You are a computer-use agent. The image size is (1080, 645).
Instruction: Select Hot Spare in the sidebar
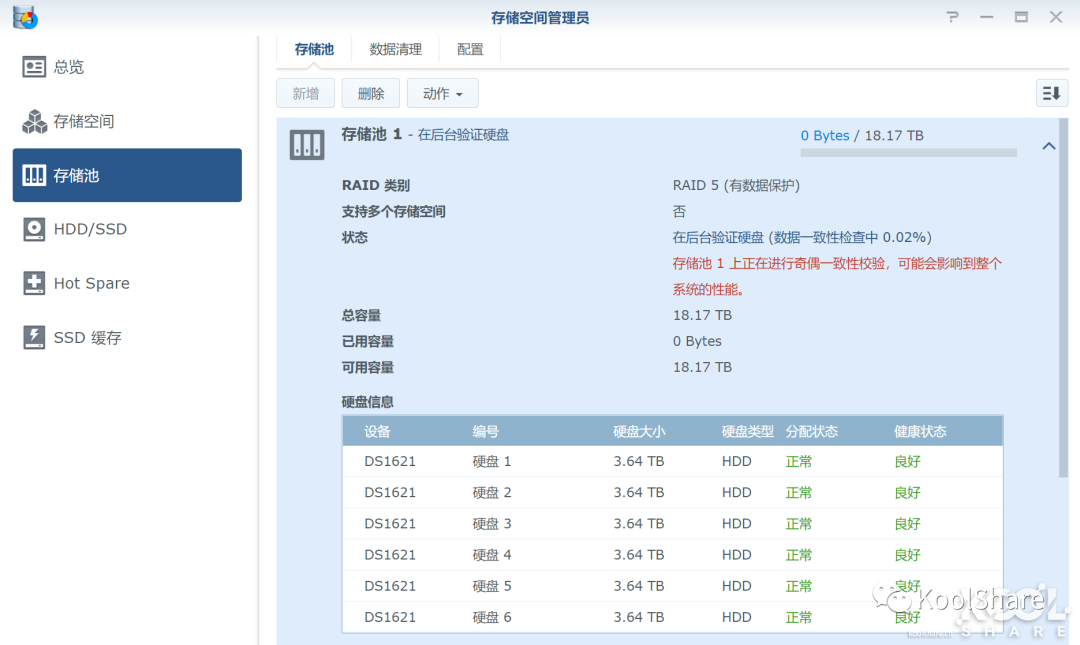(90, 283)
